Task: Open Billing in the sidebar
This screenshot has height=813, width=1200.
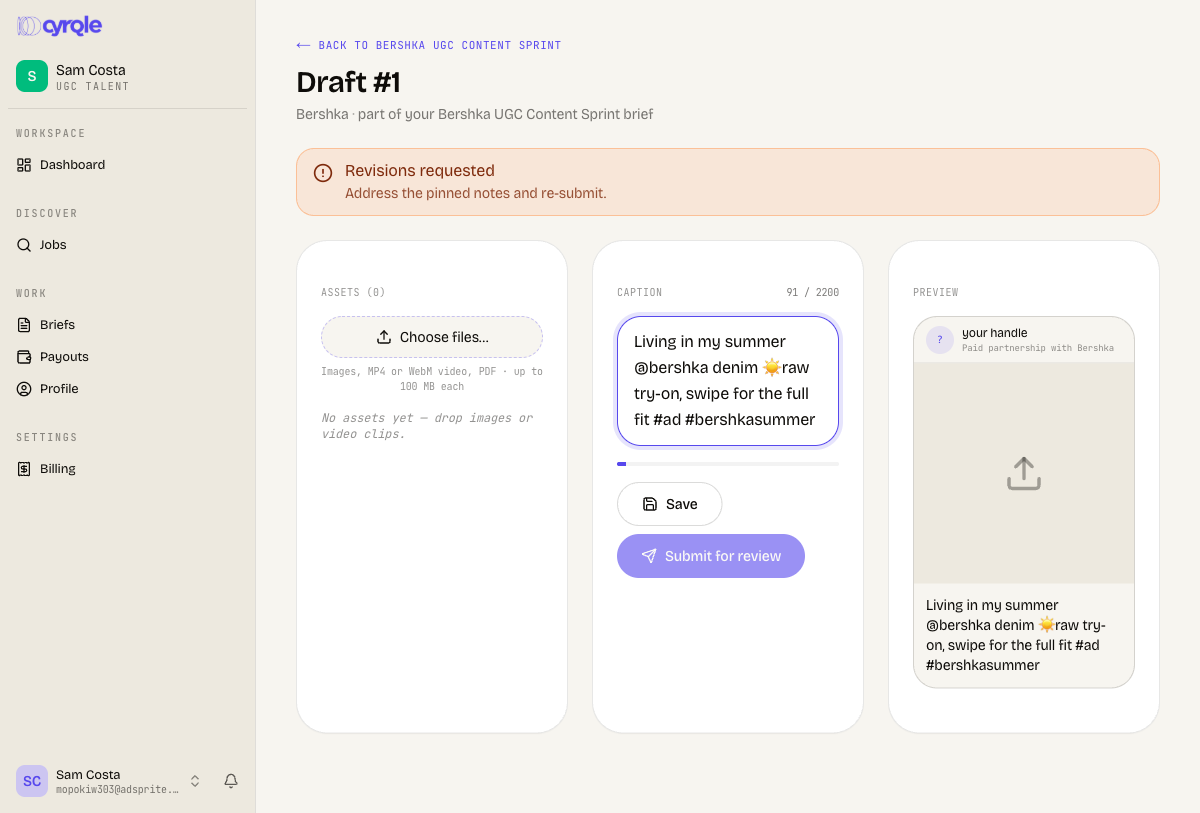Action: pyautogui.click(x=127, y=469)
